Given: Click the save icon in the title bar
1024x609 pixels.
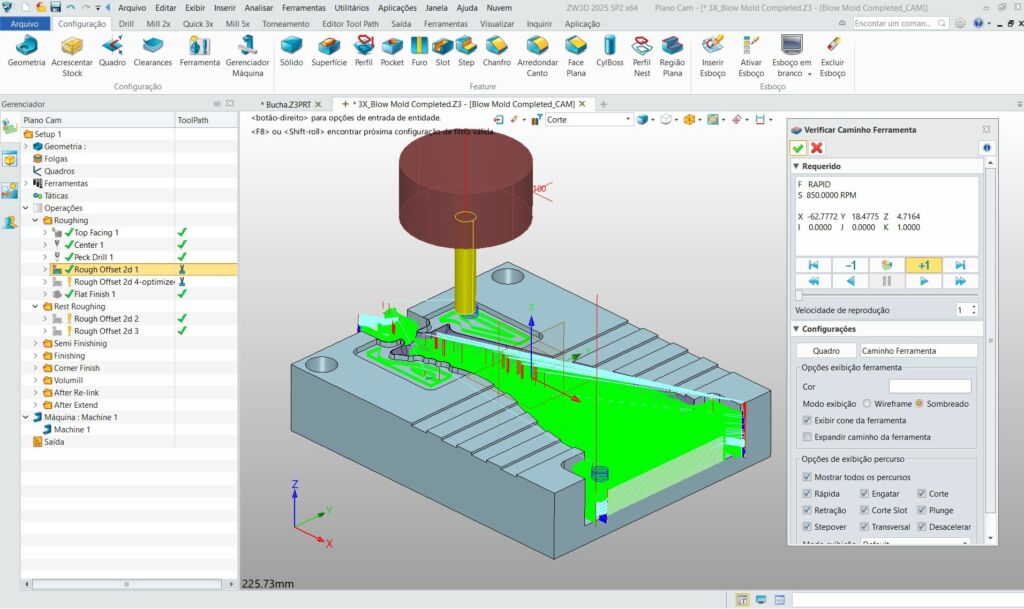Looking at the screenshot, I should [x=56, y=7].
